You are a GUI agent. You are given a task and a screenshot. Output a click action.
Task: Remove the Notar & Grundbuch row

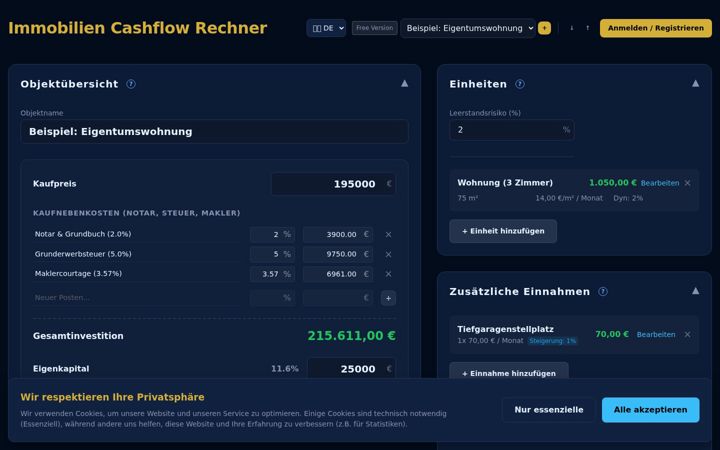point(388,235)
